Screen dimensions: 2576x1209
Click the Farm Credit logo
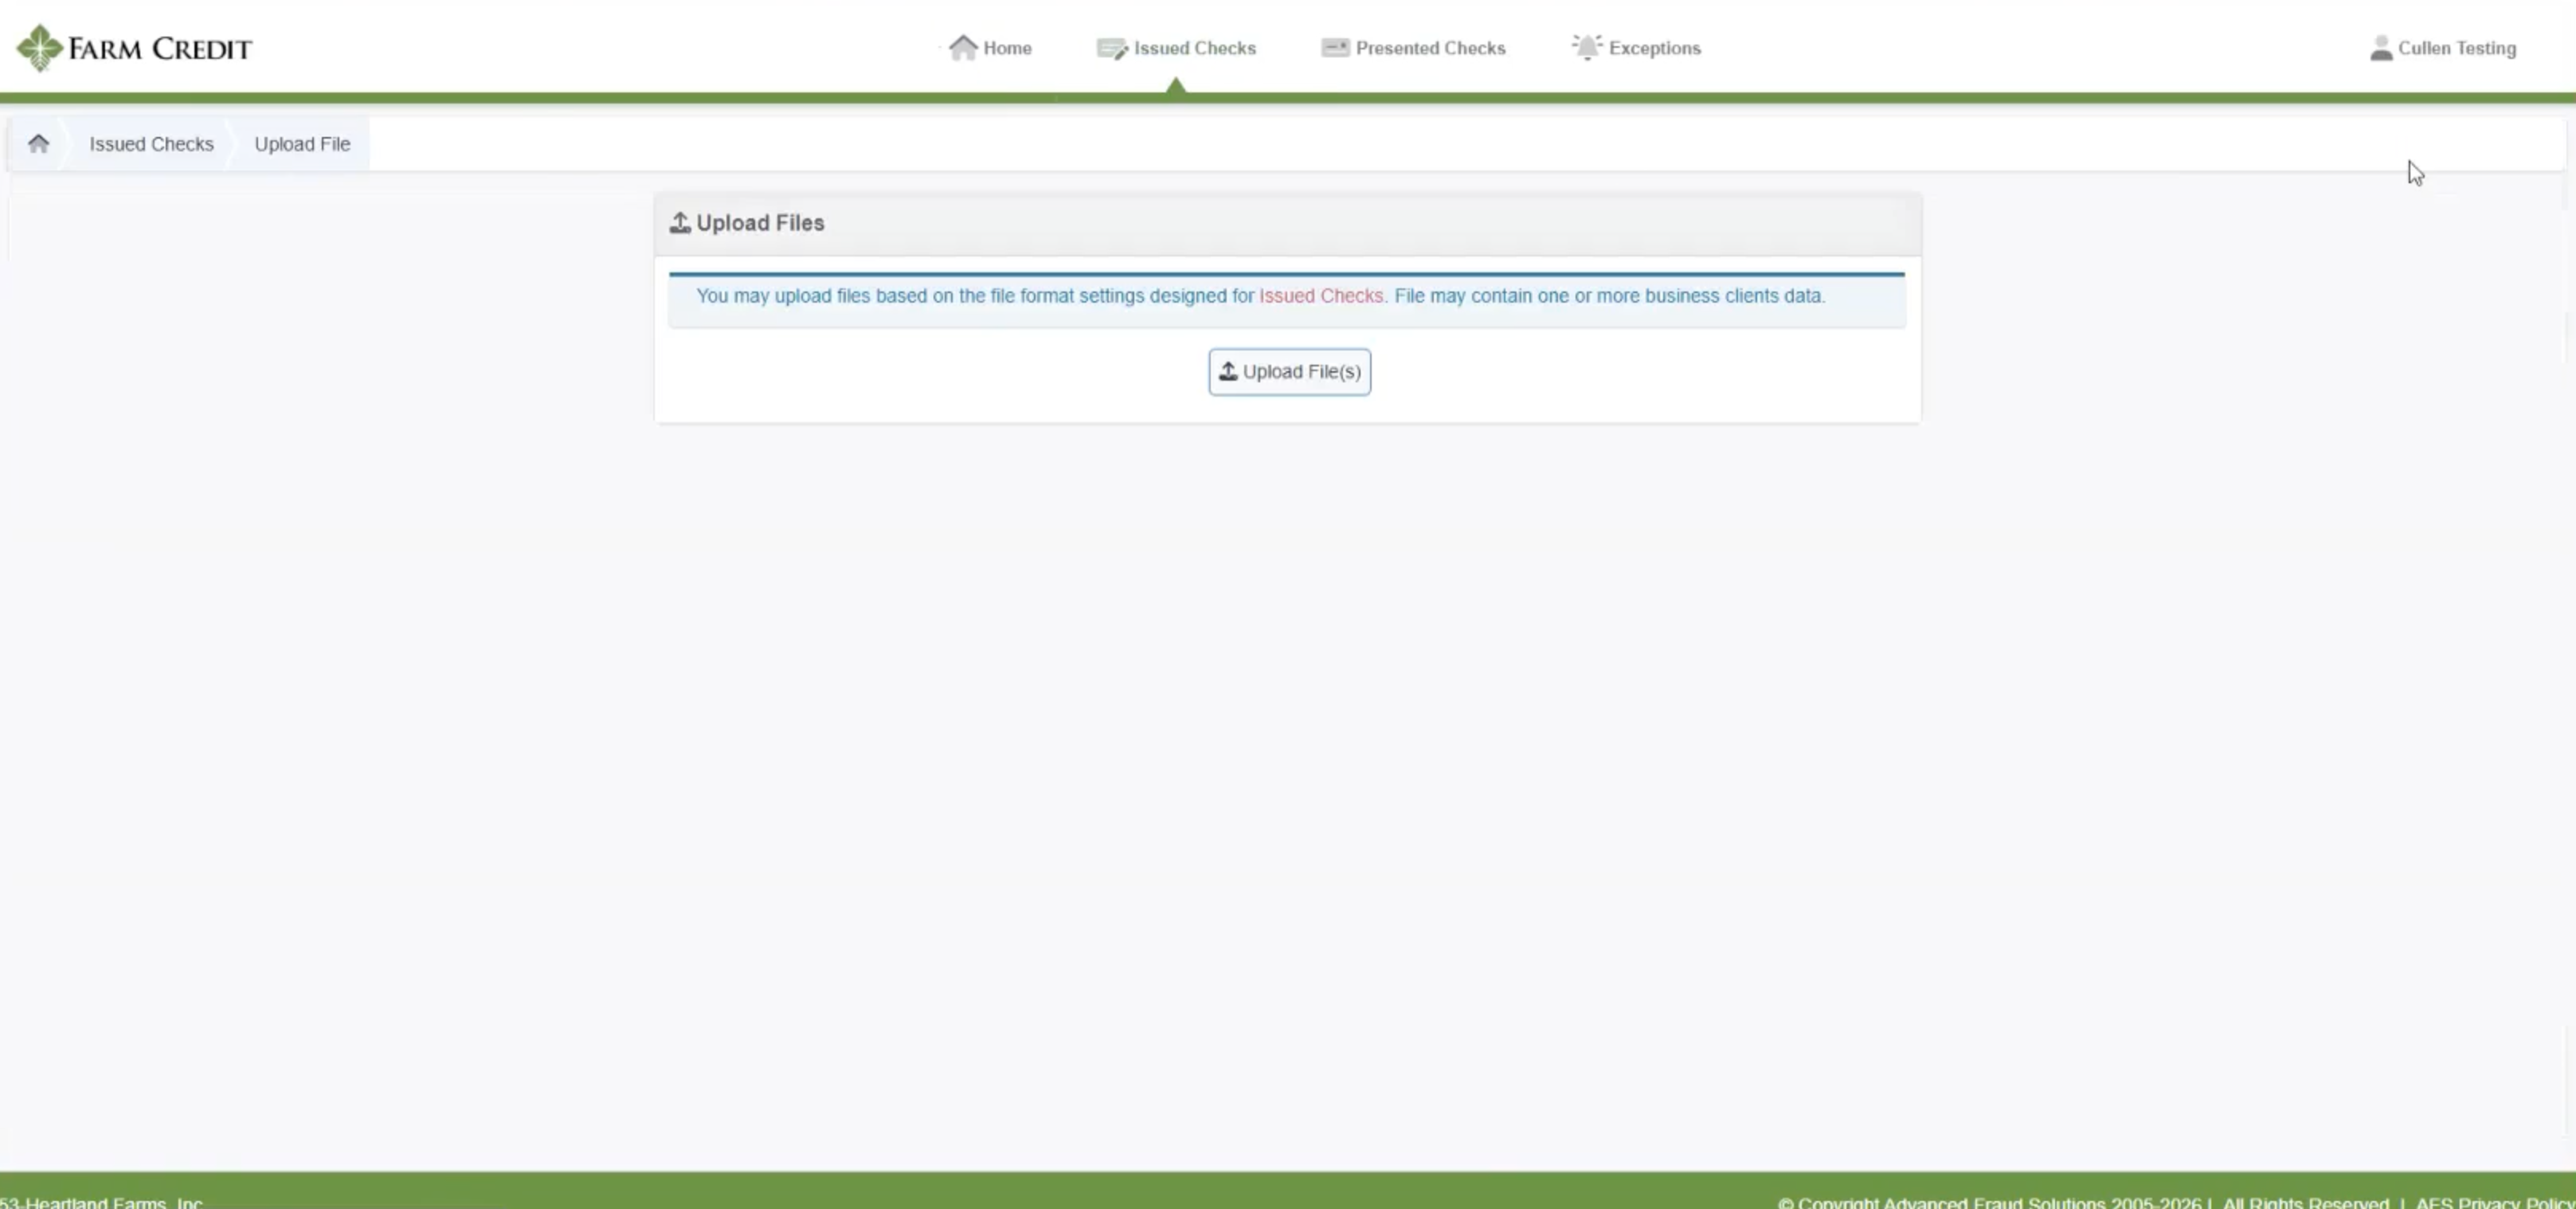[134, 48]
